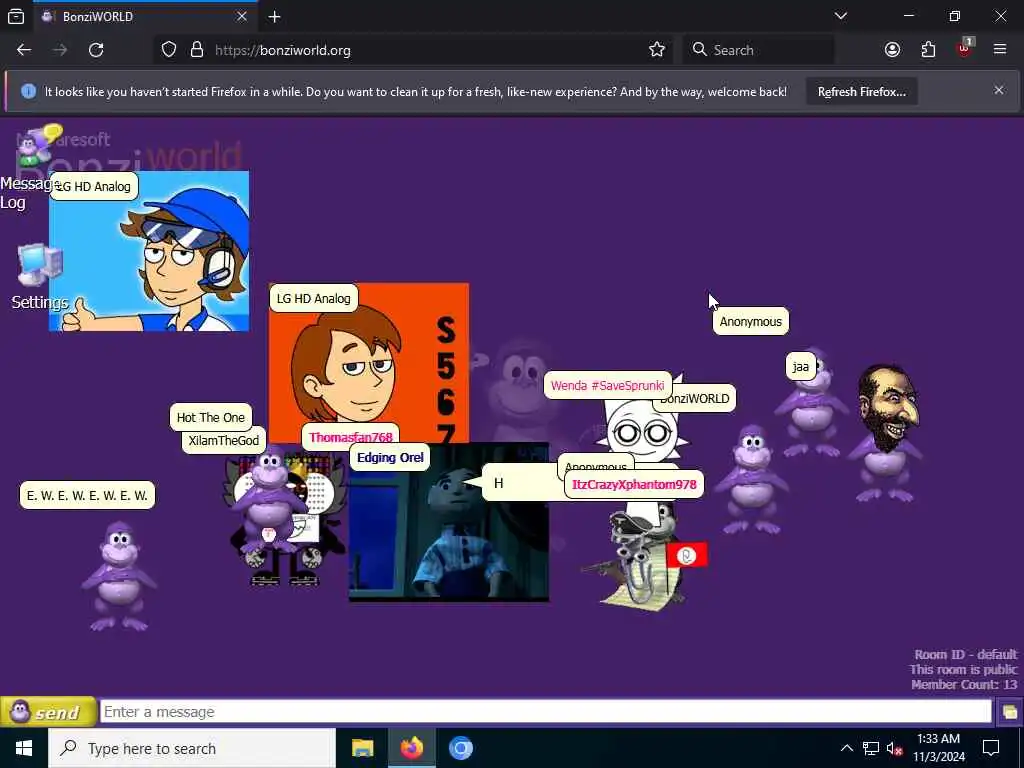Click the bearded-head Bonzi character
1024x768 pixels.
click(887, 434)
